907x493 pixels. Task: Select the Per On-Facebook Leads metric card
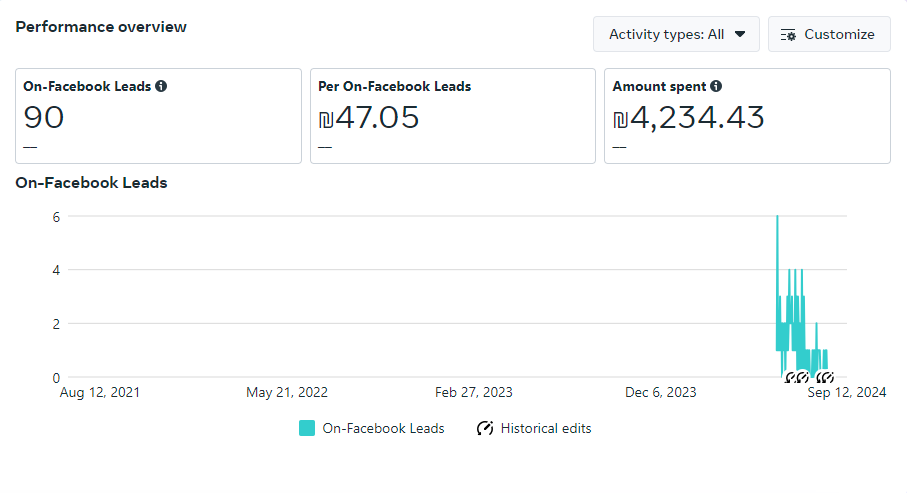point(453,116)
